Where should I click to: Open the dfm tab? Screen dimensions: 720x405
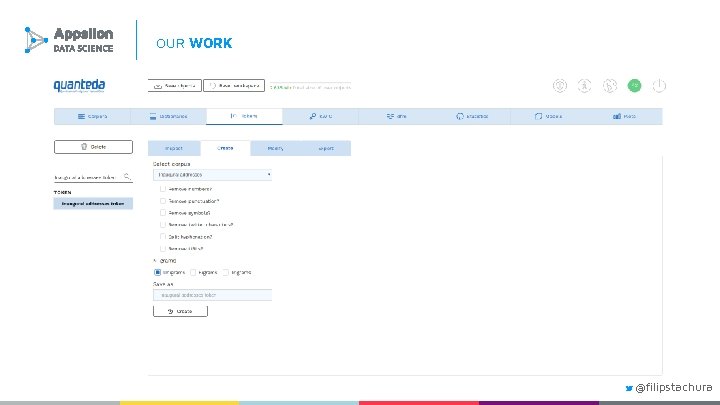(397, 116)
